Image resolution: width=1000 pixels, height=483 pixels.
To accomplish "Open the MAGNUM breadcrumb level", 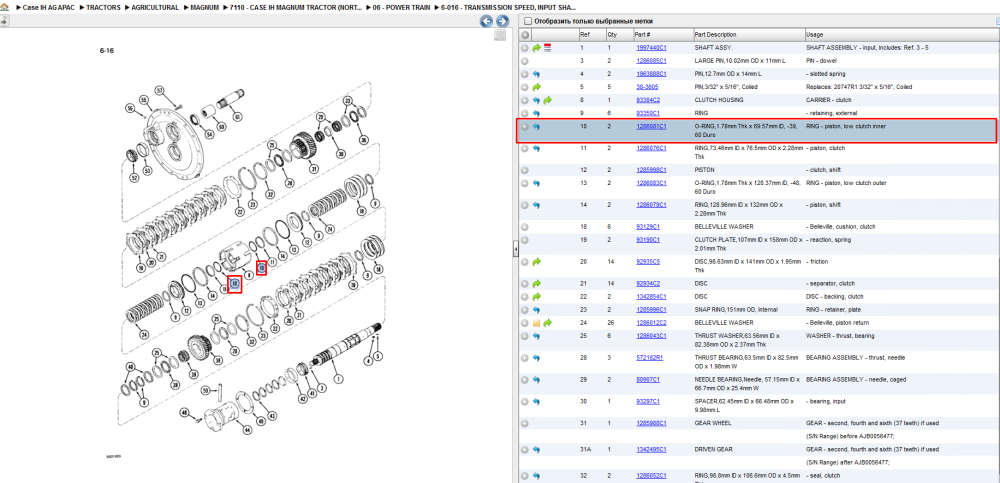I will pos(204,7).
